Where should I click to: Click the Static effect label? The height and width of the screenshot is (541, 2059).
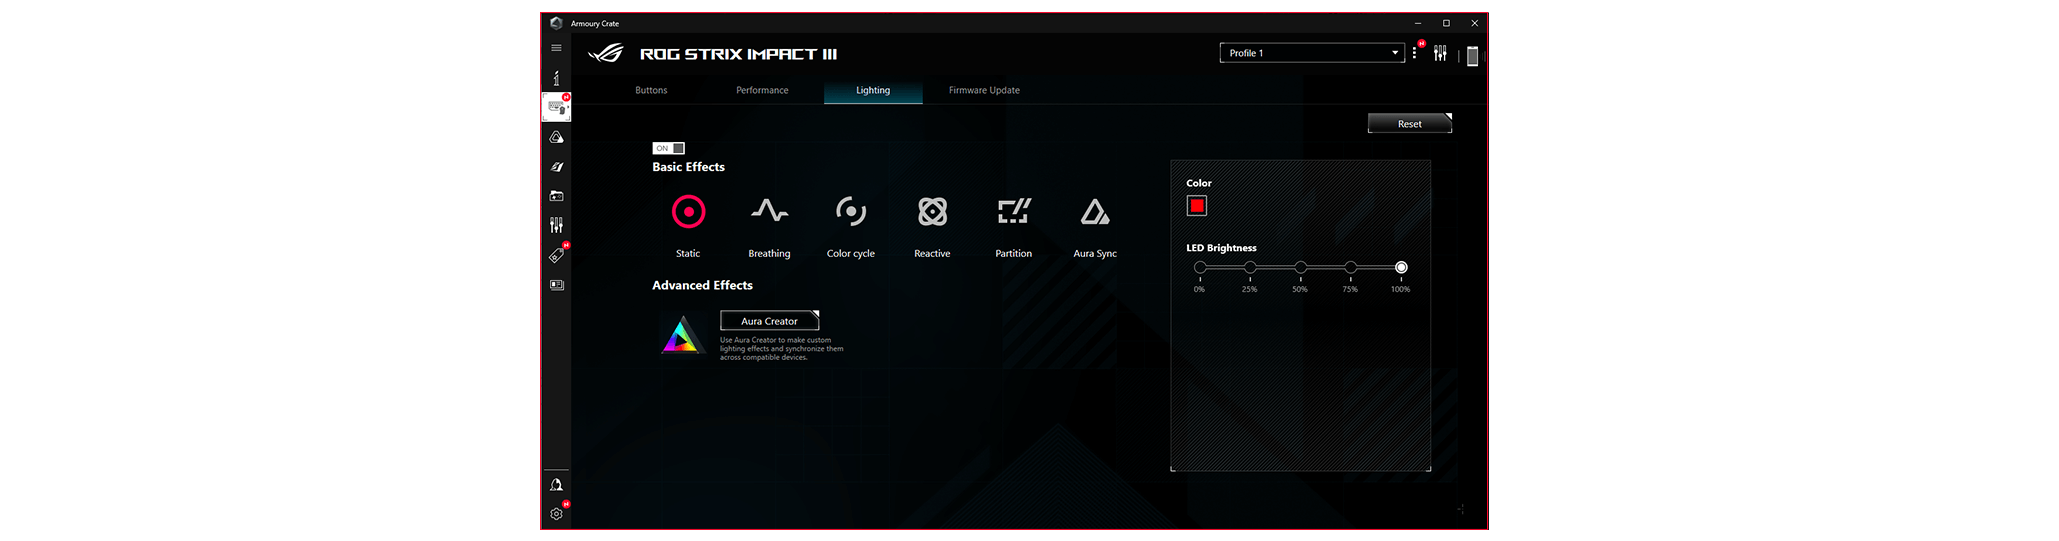tap(688, 254)
